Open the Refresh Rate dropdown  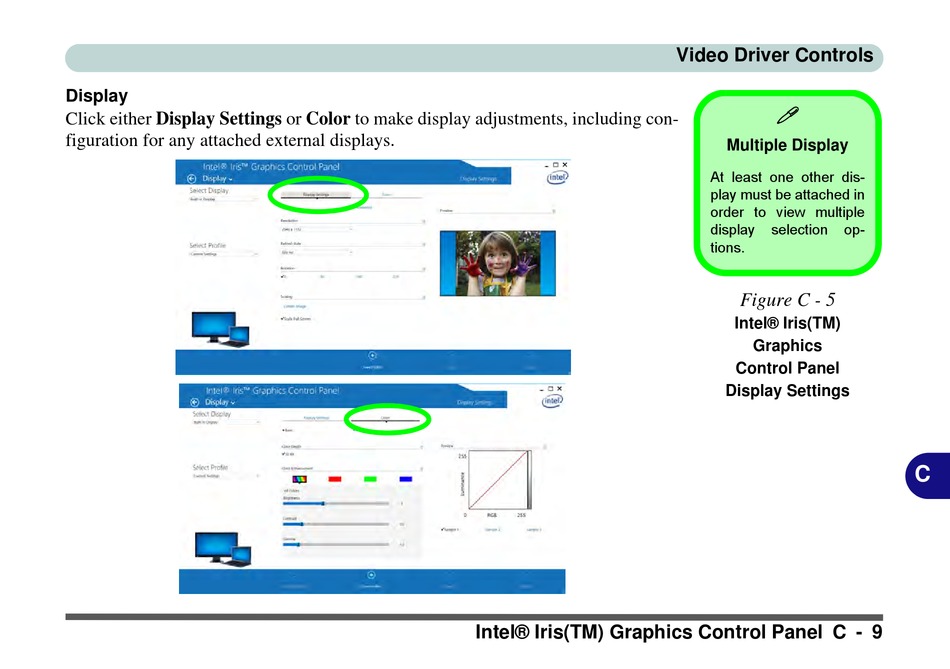tap(316, 253)
